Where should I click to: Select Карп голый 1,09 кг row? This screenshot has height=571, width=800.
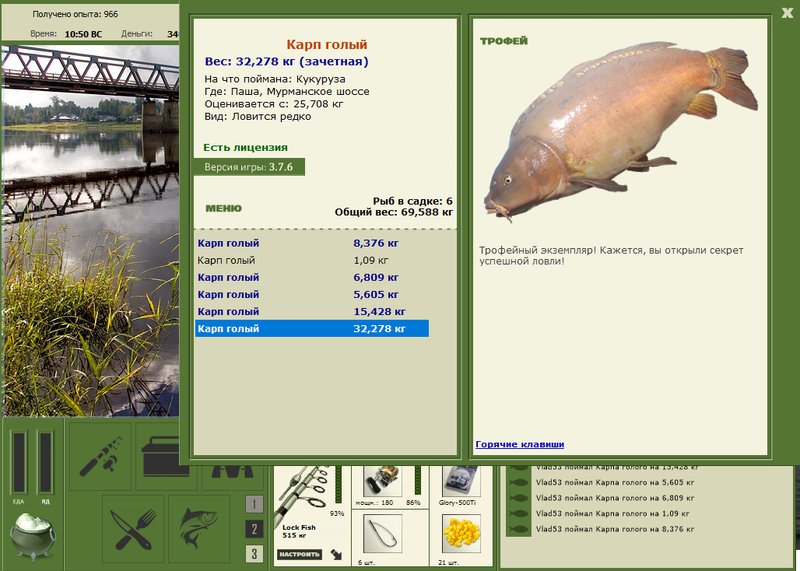[x=312, y=260]
